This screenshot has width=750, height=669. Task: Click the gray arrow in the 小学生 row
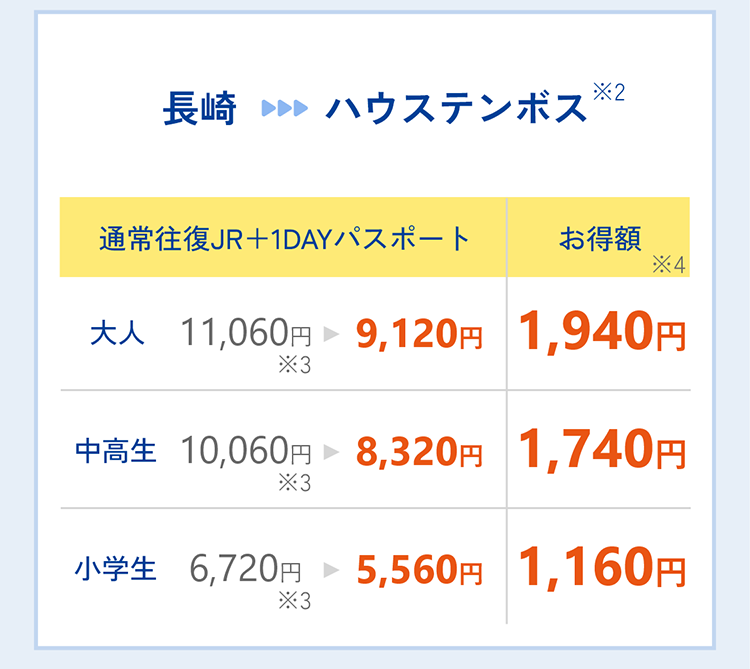331,570
